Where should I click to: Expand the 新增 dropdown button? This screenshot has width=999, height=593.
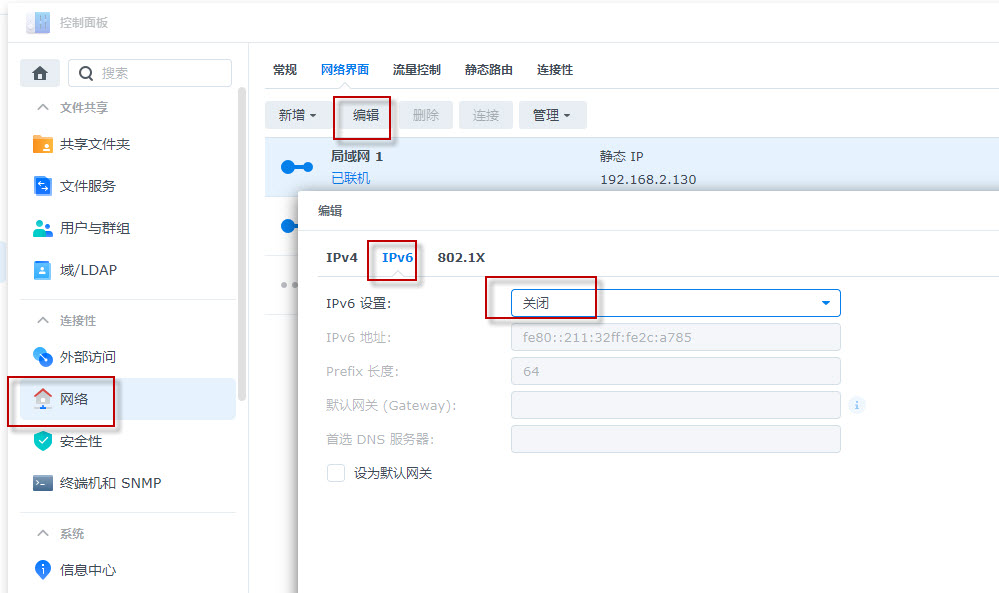click(297, 115)
